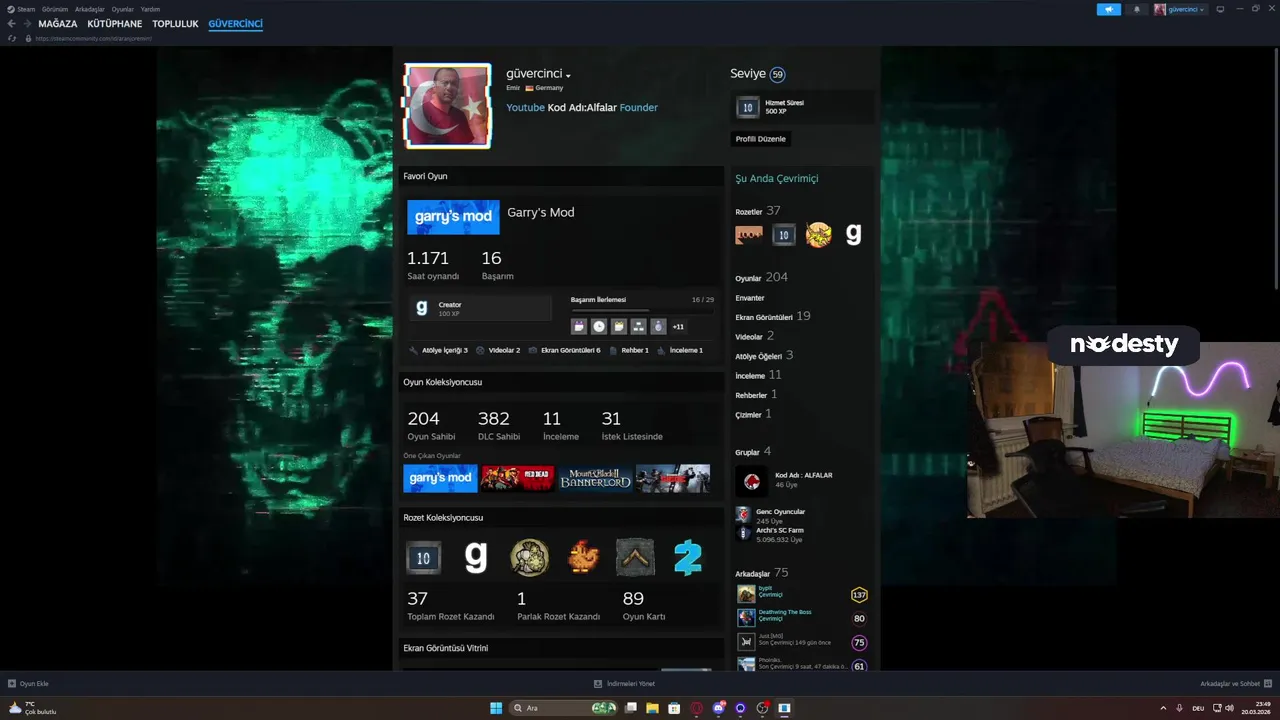Click the Profili Düzenle button
The height and width of the screenshot is (720, 1280).
tap(761, 139)
